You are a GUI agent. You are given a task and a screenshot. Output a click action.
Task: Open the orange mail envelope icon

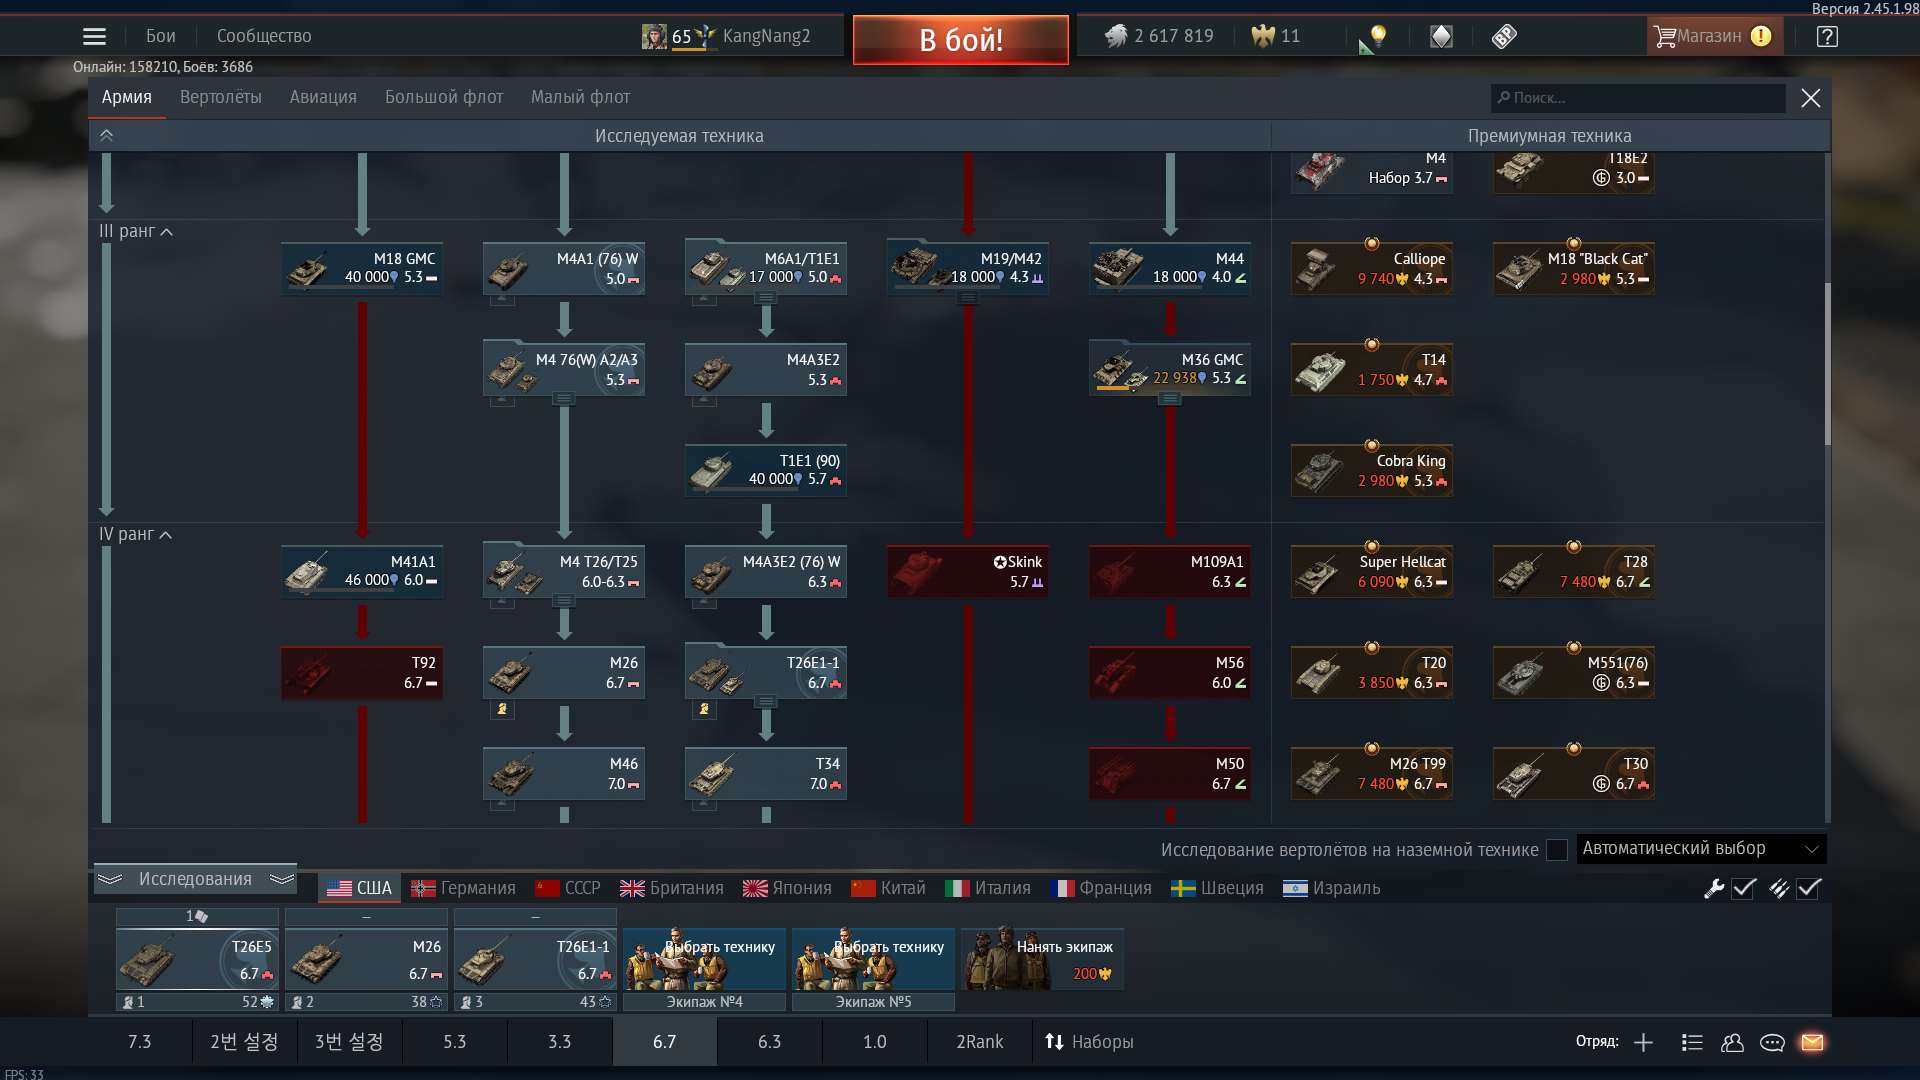click(x=1812, y=1042)
